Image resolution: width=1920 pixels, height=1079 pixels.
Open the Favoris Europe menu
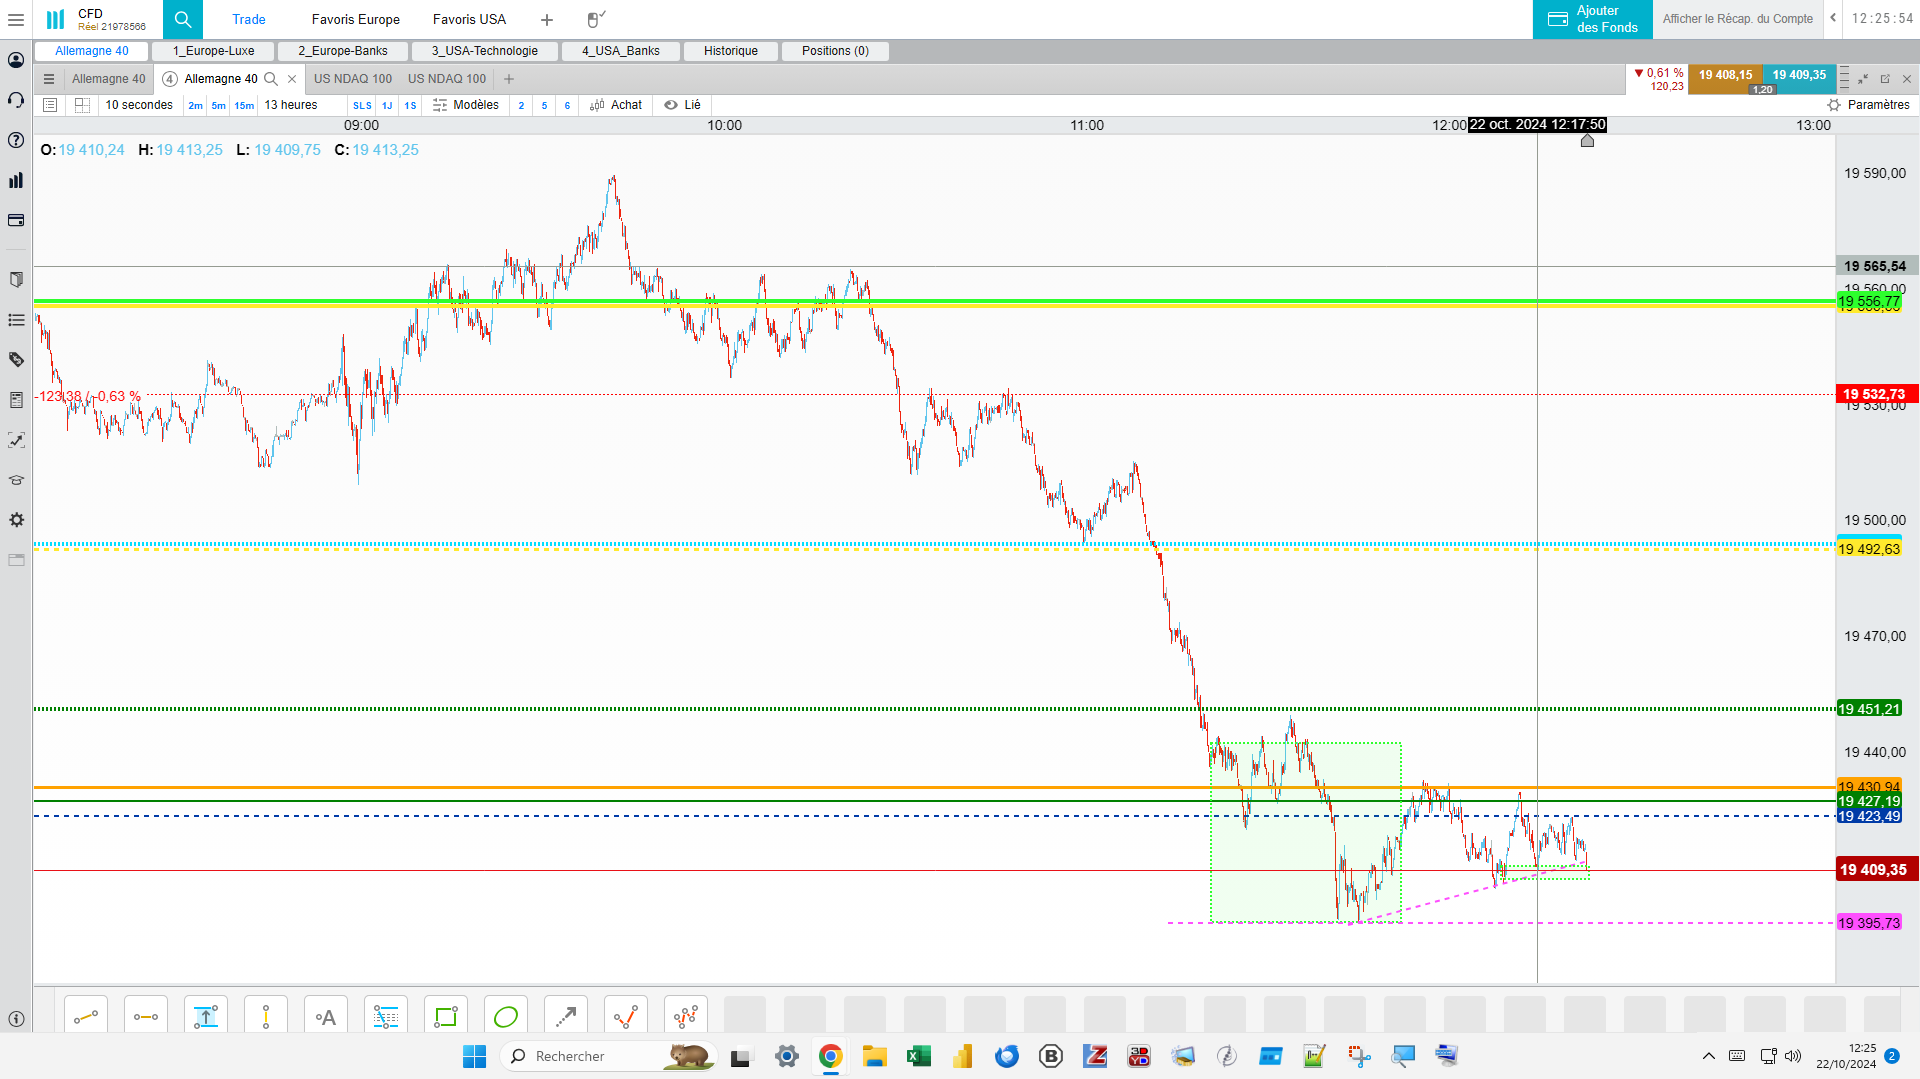355,19
